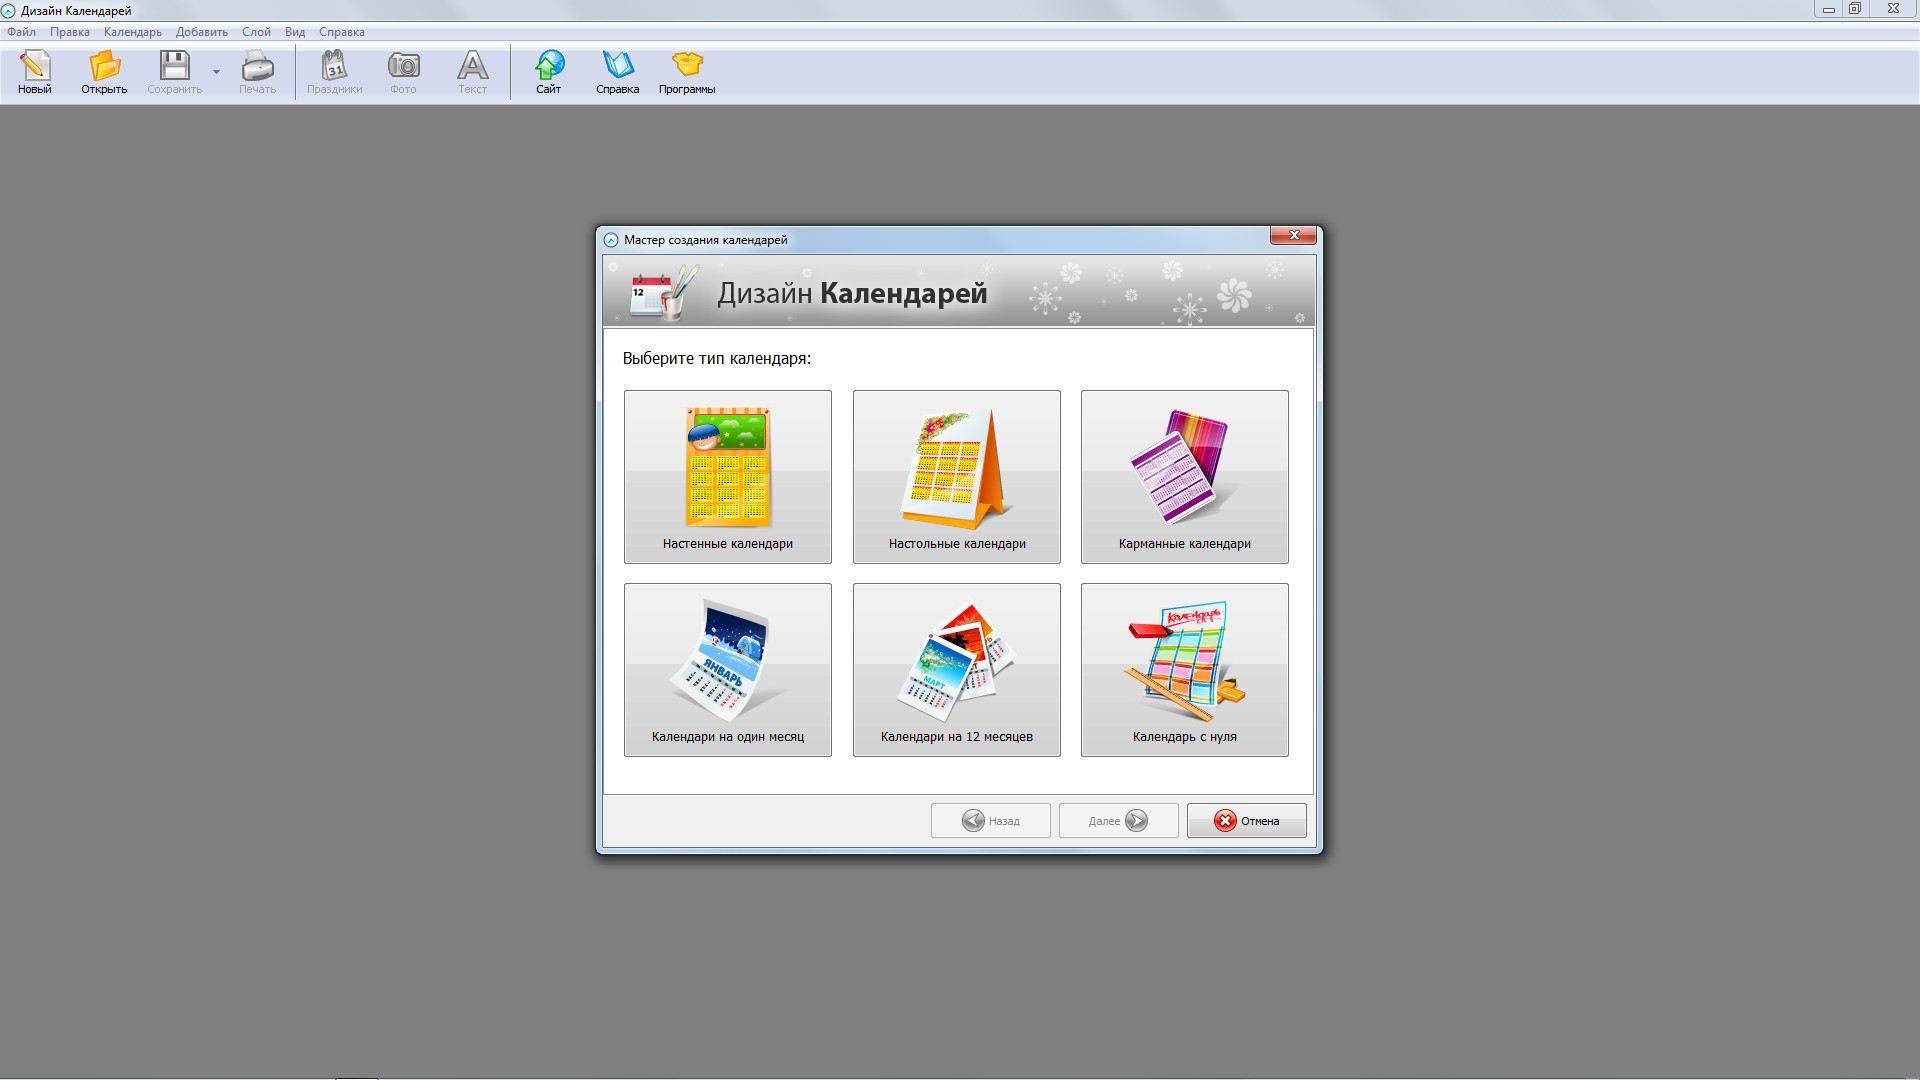Restore down the main application window
Image resolution: width=1920 pixels, height=1080 pixels.
pyautogui.click(x=1855, y=9)
